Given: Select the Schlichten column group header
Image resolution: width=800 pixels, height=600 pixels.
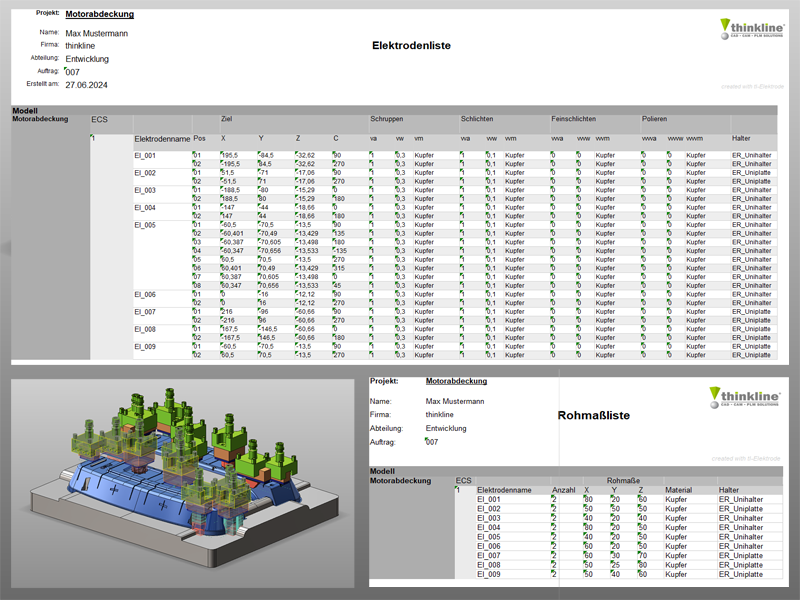Looking at the screenshot, I should (x=477, y=119).
